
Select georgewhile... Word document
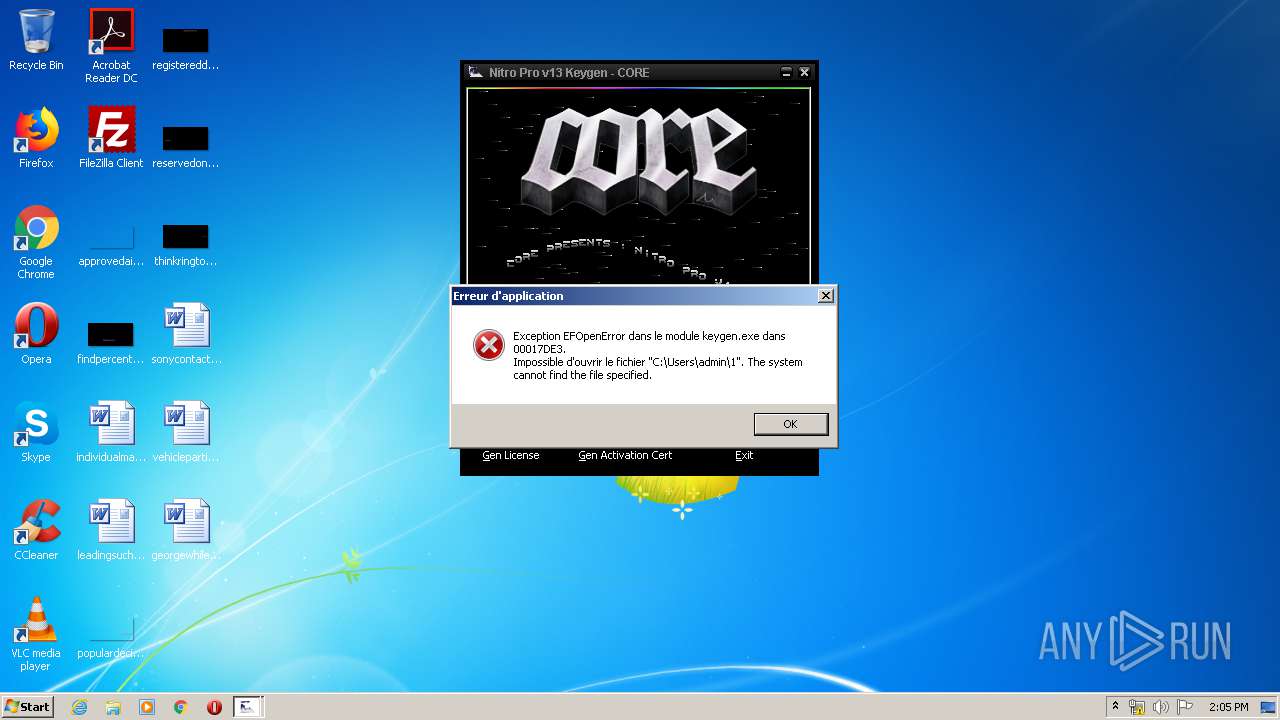click(186, 530)
